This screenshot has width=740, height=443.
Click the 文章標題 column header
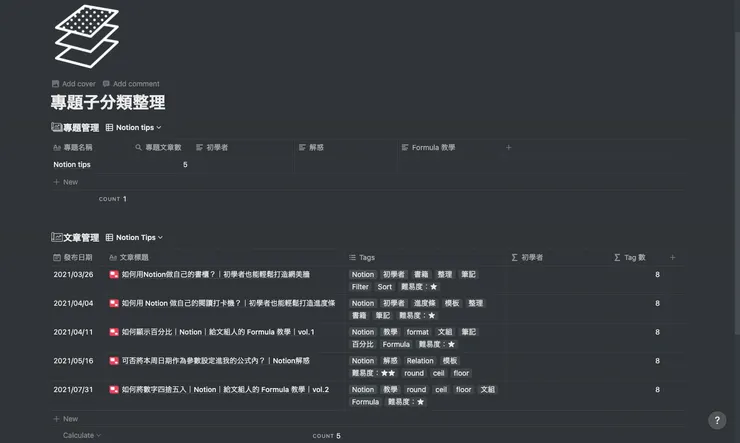(129, 258)
